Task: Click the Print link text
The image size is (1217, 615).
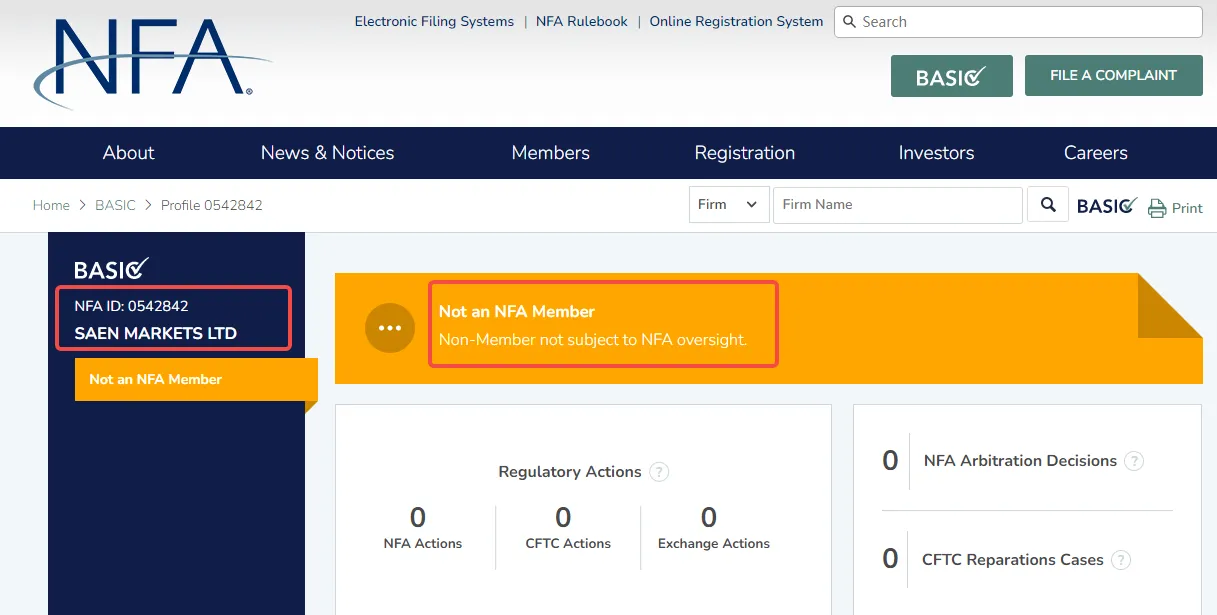Action: click(x=1187, y=208)
